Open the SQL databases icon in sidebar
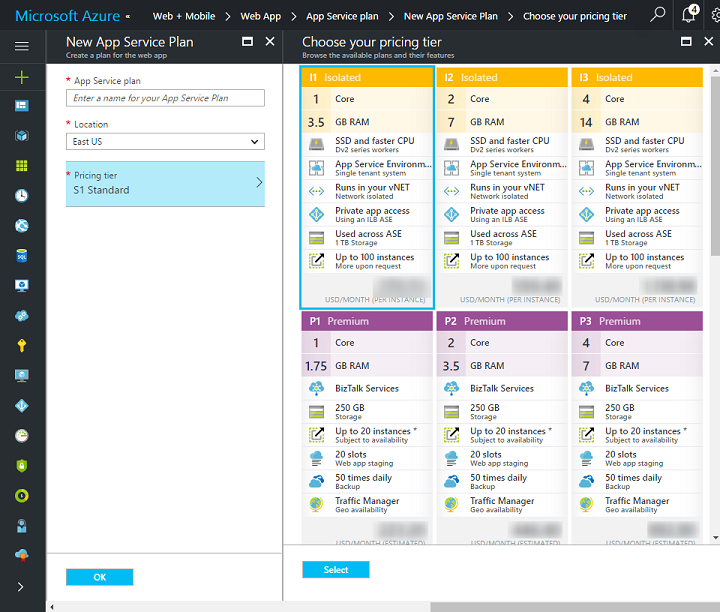The height and width of the screenshot is (612, 720). [x=22, y=256]
